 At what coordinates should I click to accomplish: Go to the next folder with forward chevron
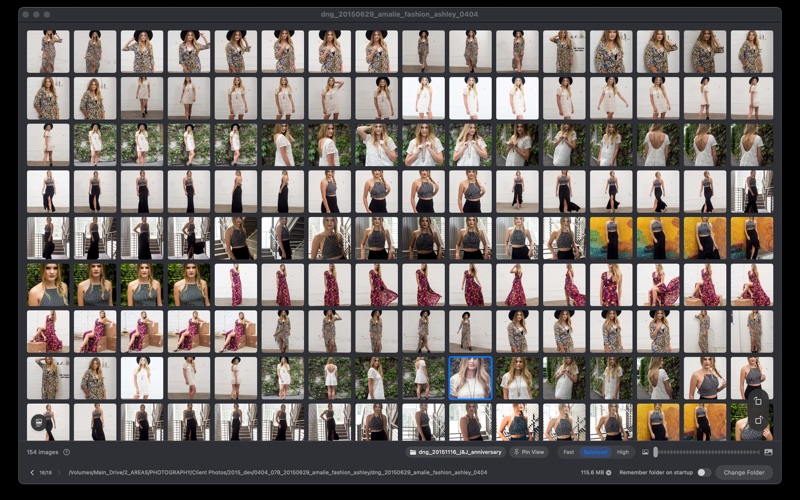tap(59, 472)
